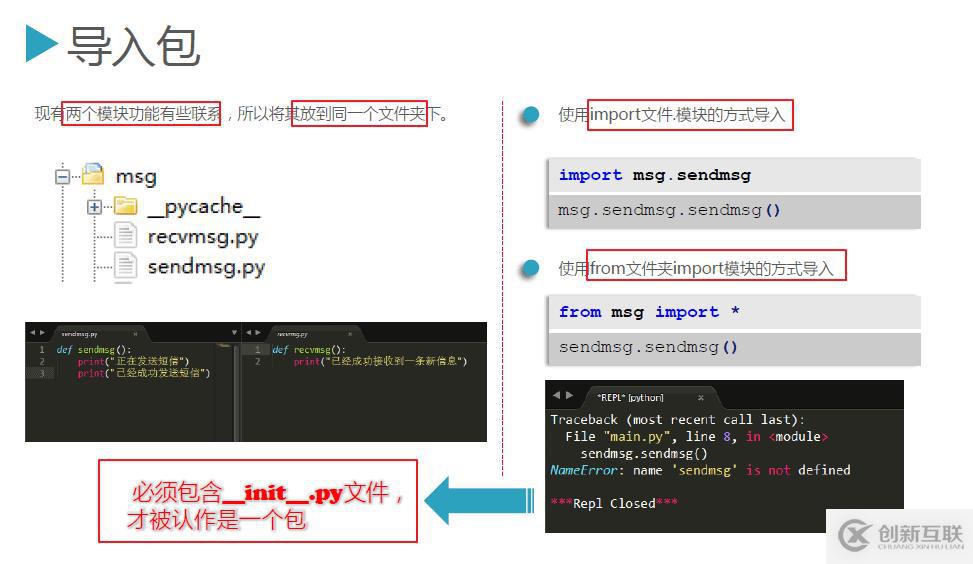Click the bullet next to the from文件夹import text

click(531, 268)
